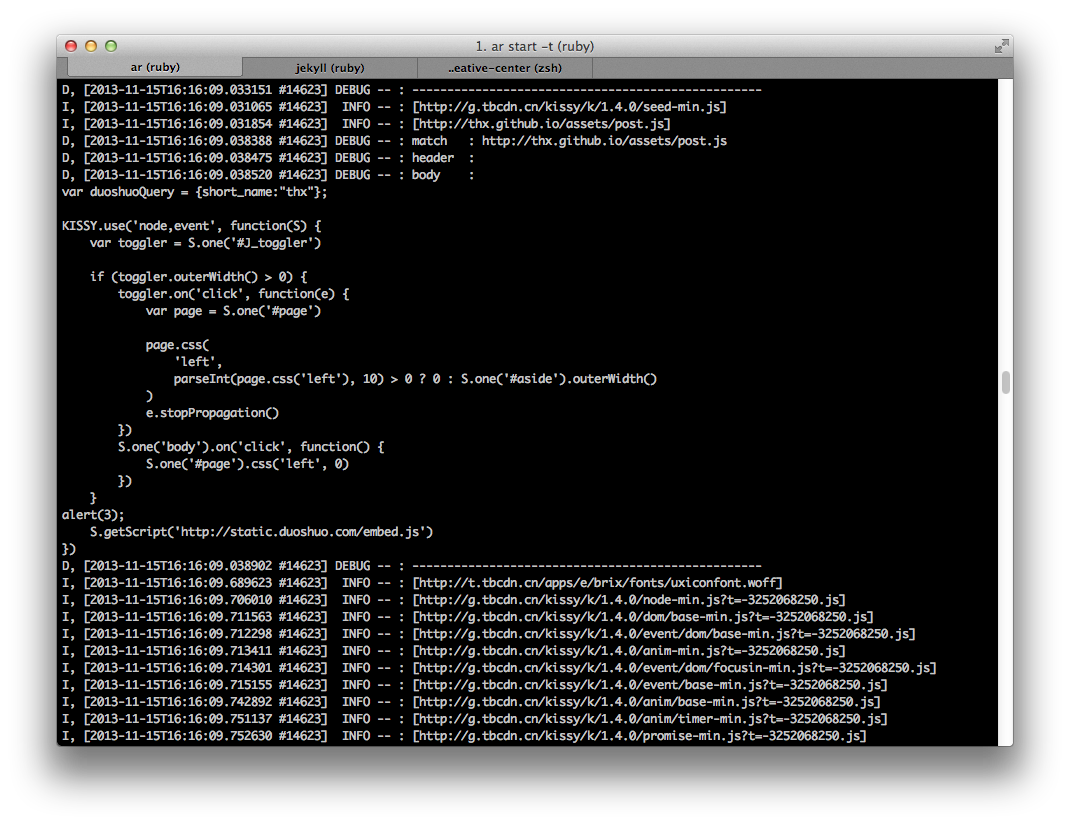This screenshot has height=825, width=1070.
Task: Switch to the ar (ruby) tab
Action: pyautogui.click(x=155, y=67)
